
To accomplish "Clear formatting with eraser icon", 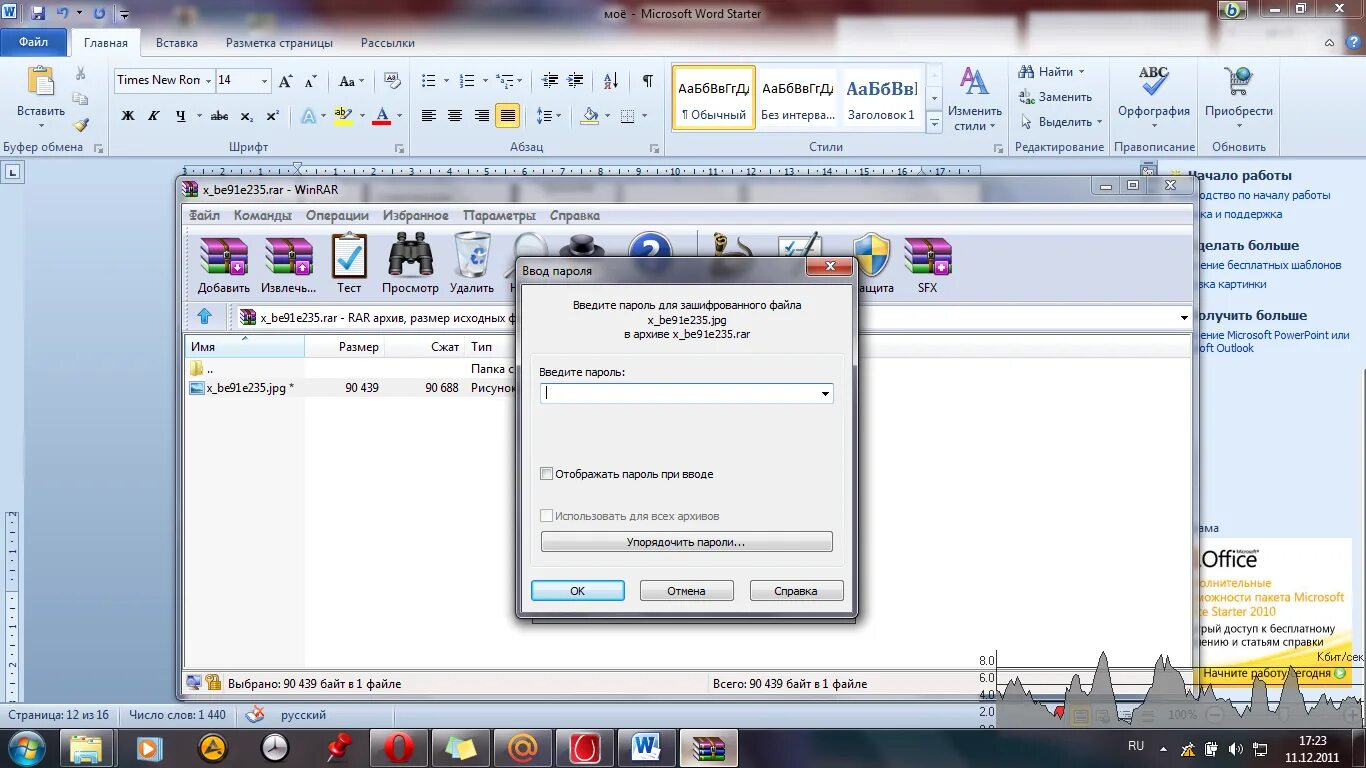I will 392,81.
